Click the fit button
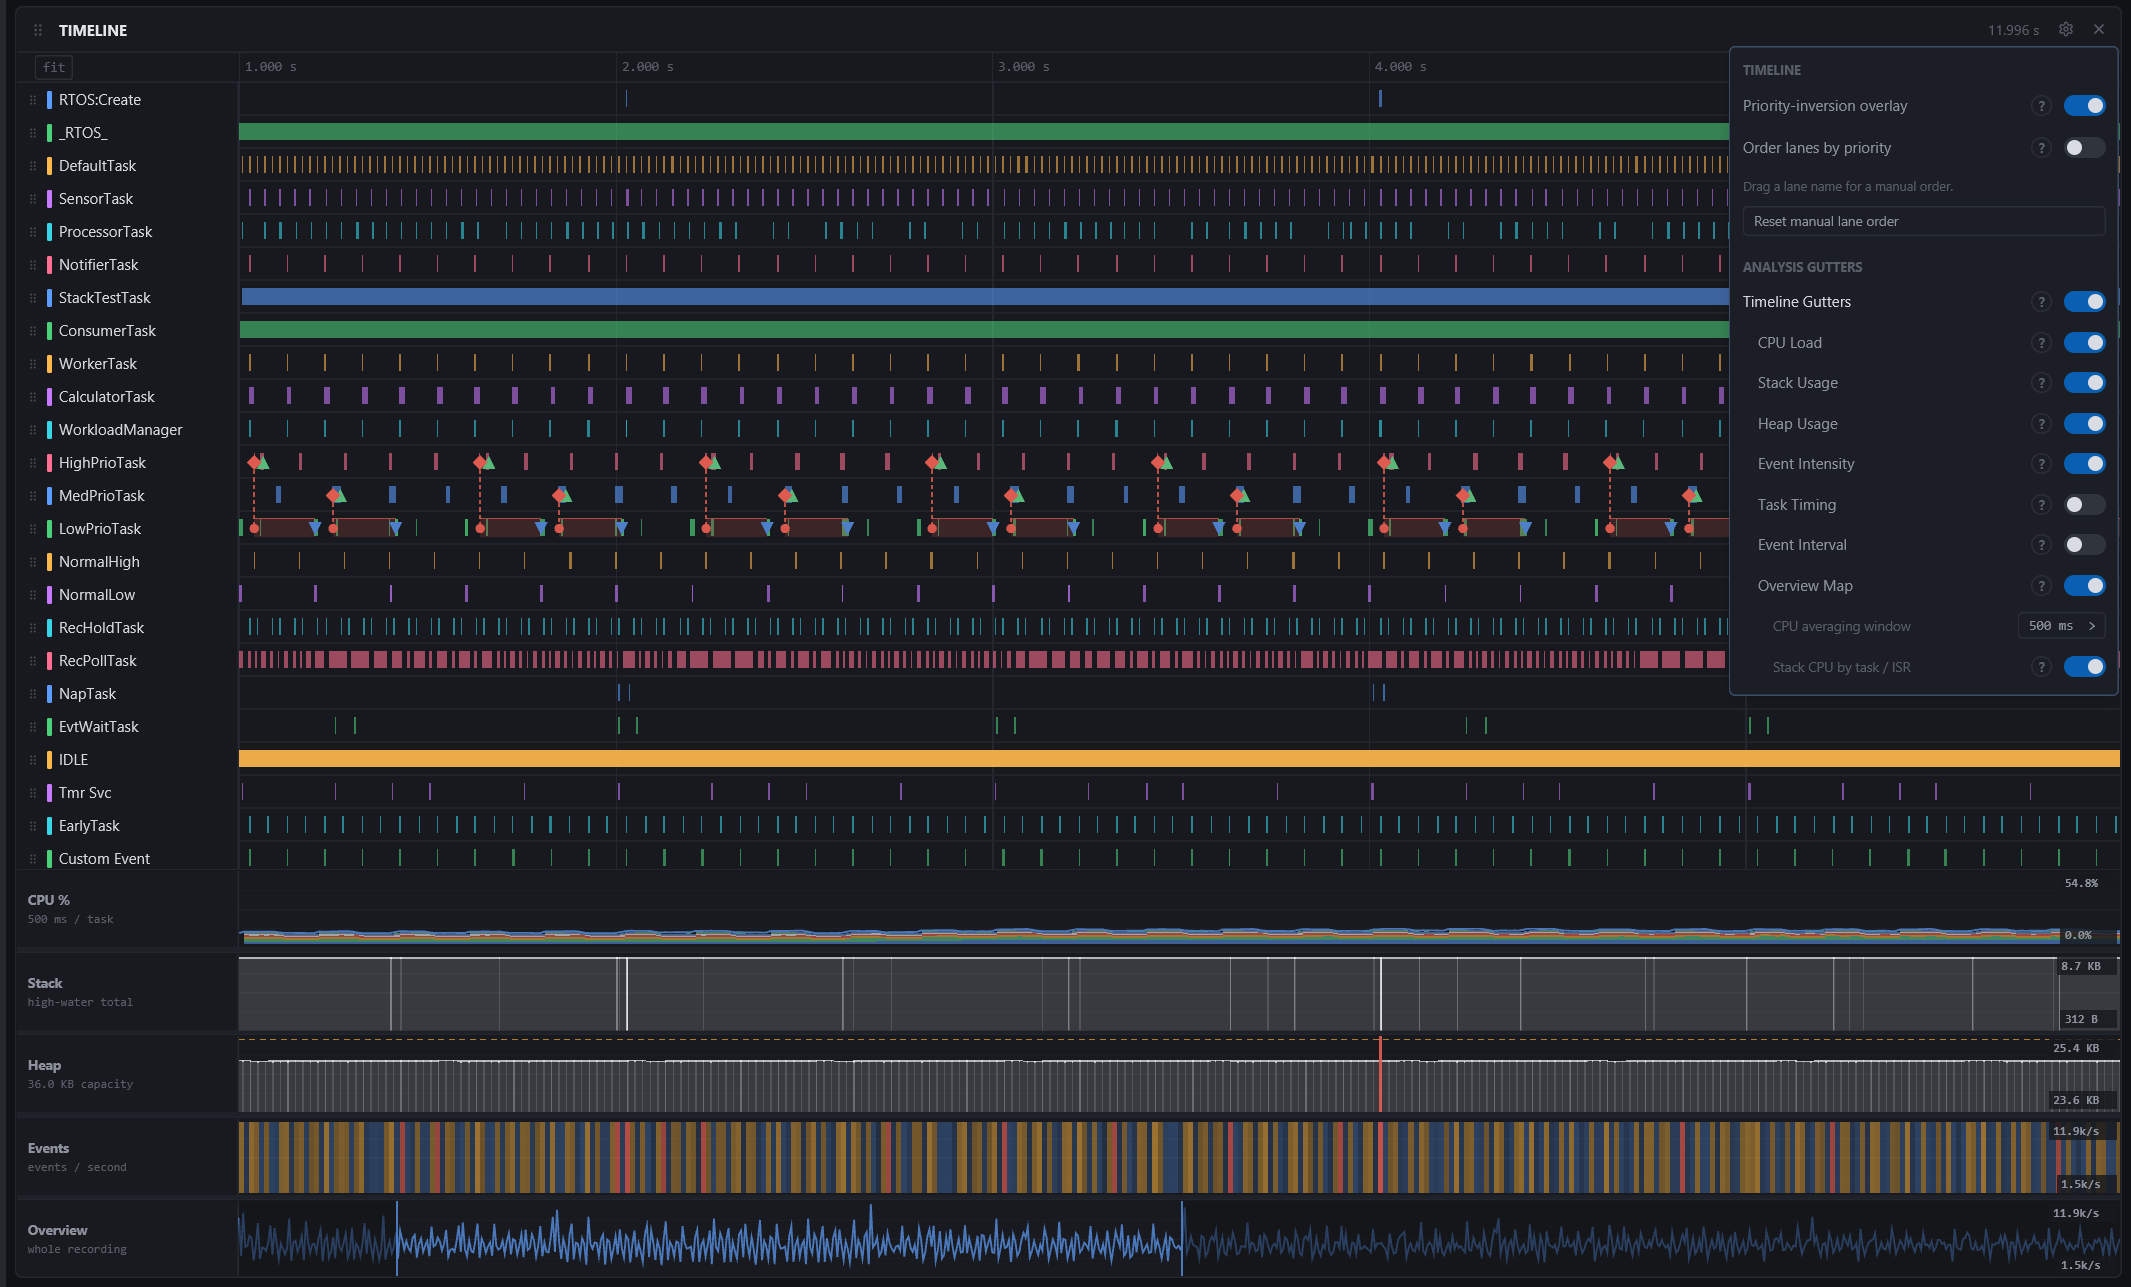2131x1287 pixels. tap(54, 67)
